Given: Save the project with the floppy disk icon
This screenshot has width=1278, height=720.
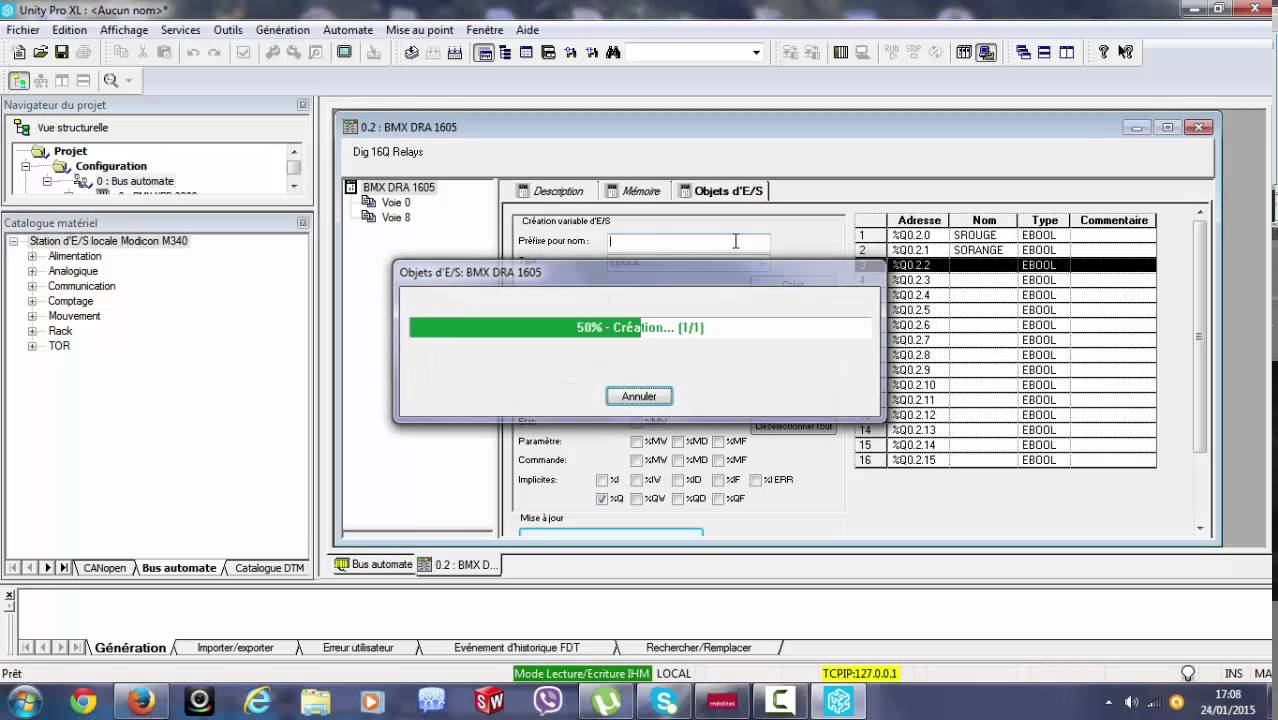Looking at the screenshot, I should [x=62, y=52].
